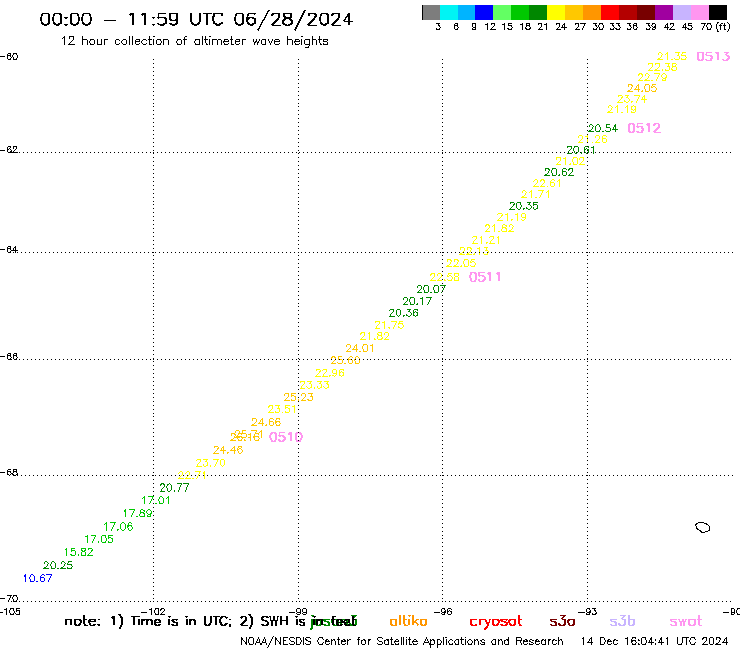Click the wave height value 21.21
Screen dimensions: 740x650
pos(486,240)
